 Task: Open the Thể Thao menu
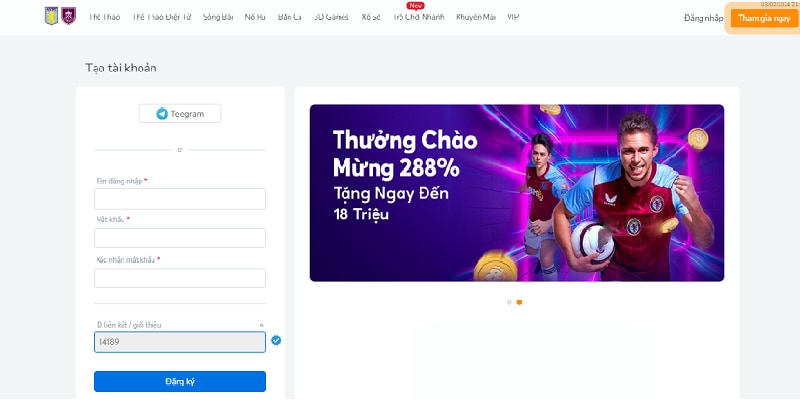tap(105, 17)
